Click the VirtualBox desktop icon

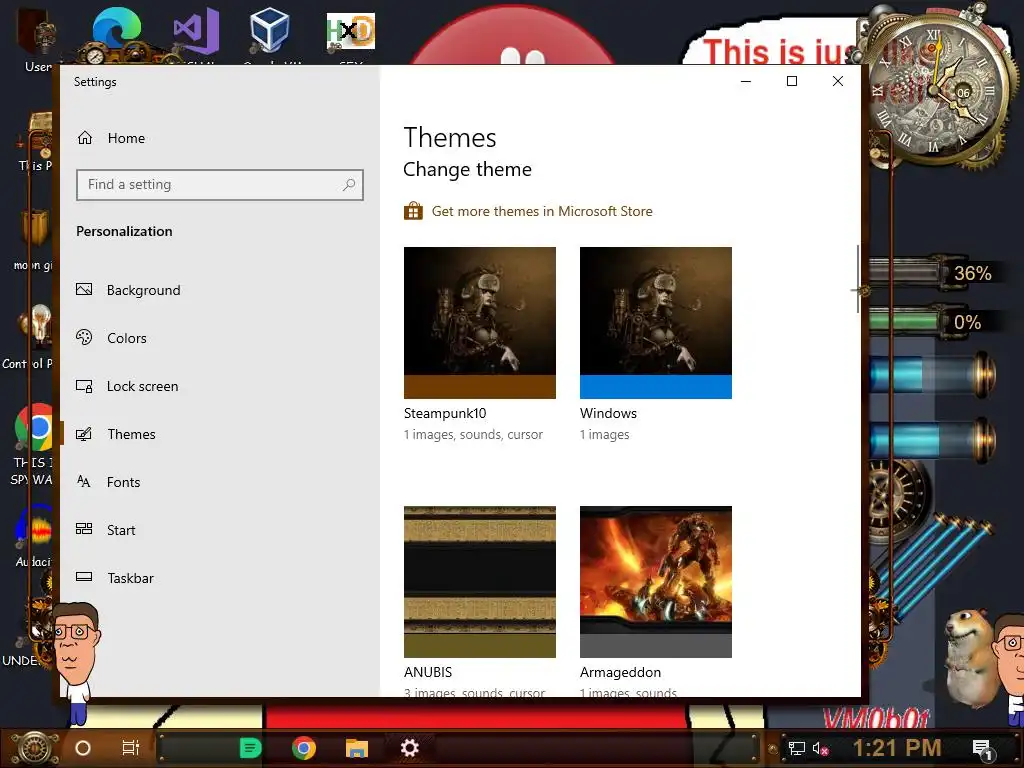269,31
